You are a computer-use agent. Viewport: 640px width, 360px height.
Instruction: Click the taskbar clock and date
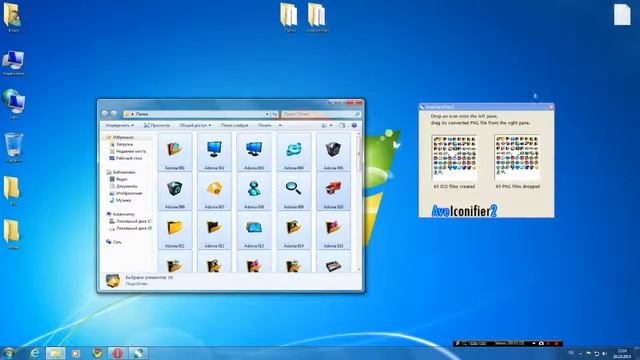[x=622, y=353]
